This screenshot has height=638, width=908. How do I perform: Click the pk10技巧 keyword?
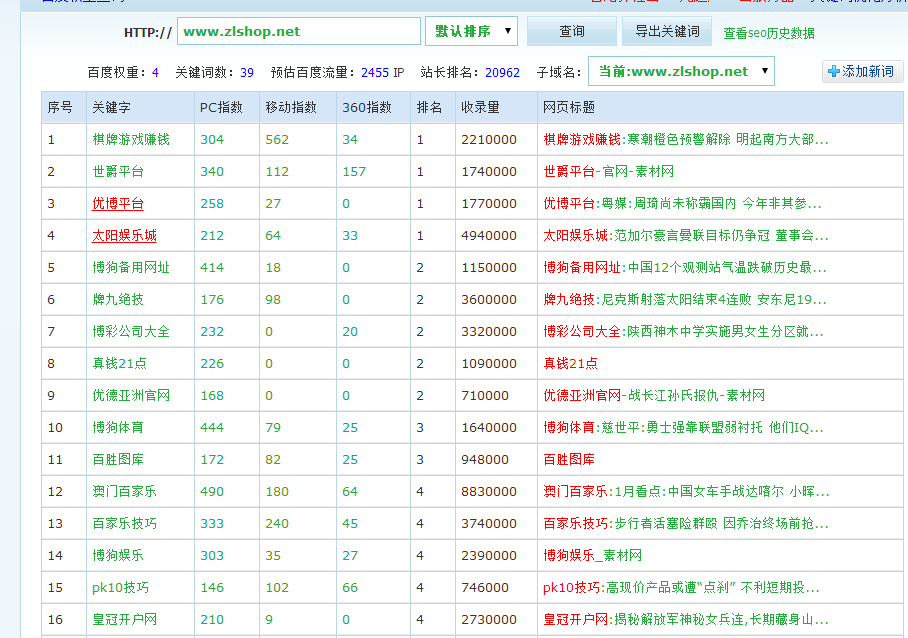(120, 588)
